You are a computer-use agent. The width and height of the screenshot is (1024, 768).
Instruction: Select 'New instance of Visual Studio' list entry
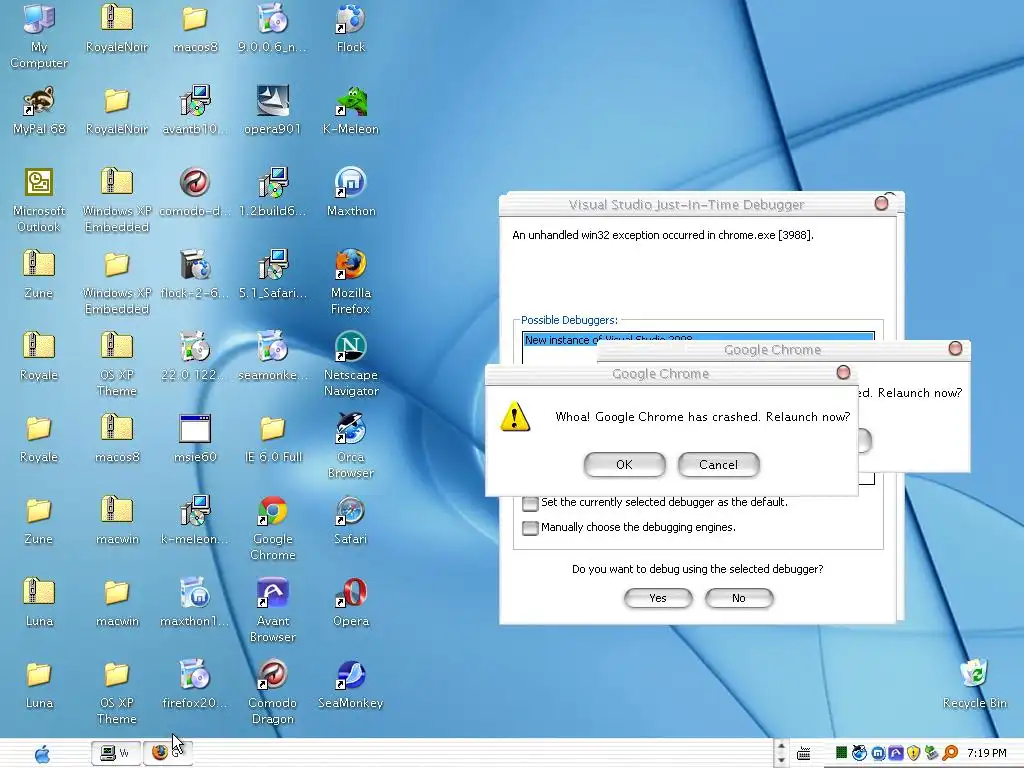pyautogui.click(x=697, y=339)
